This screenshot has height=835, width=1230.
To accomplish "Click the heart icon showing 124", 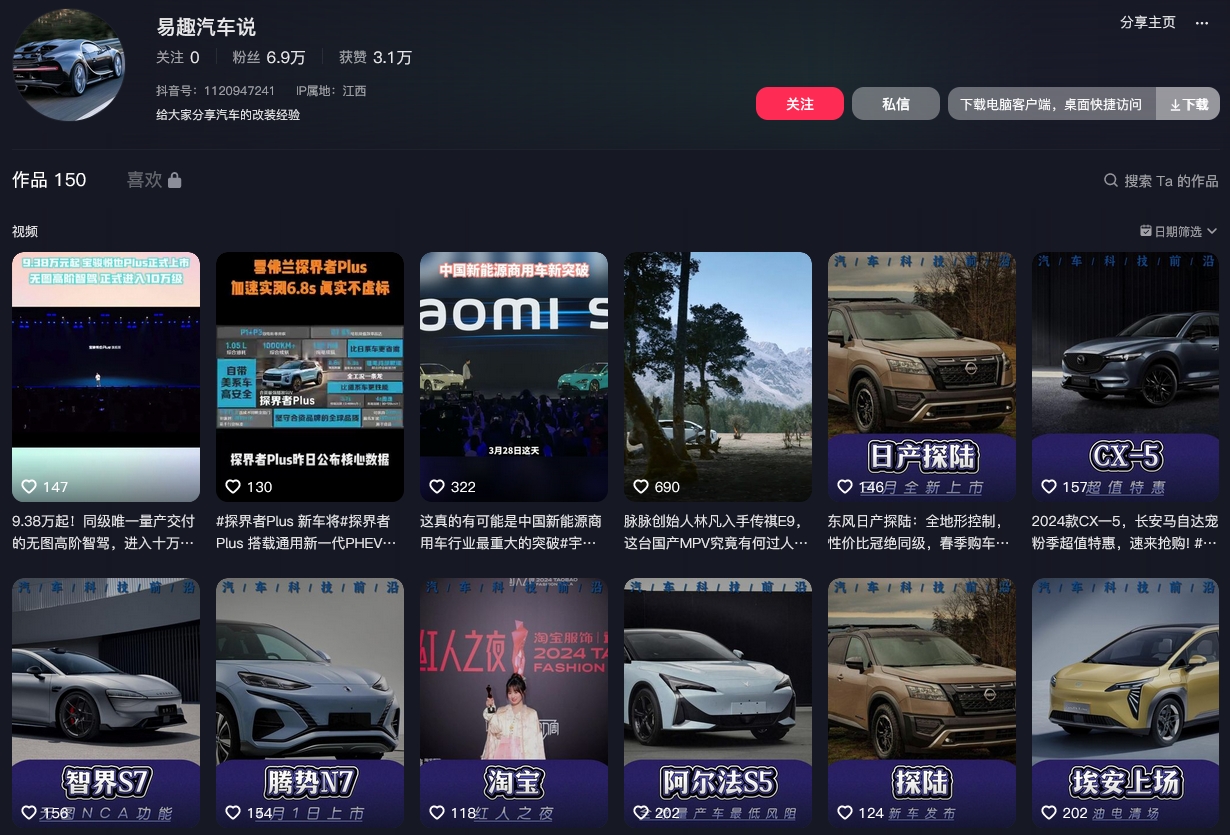I will (x=845, y=813).
